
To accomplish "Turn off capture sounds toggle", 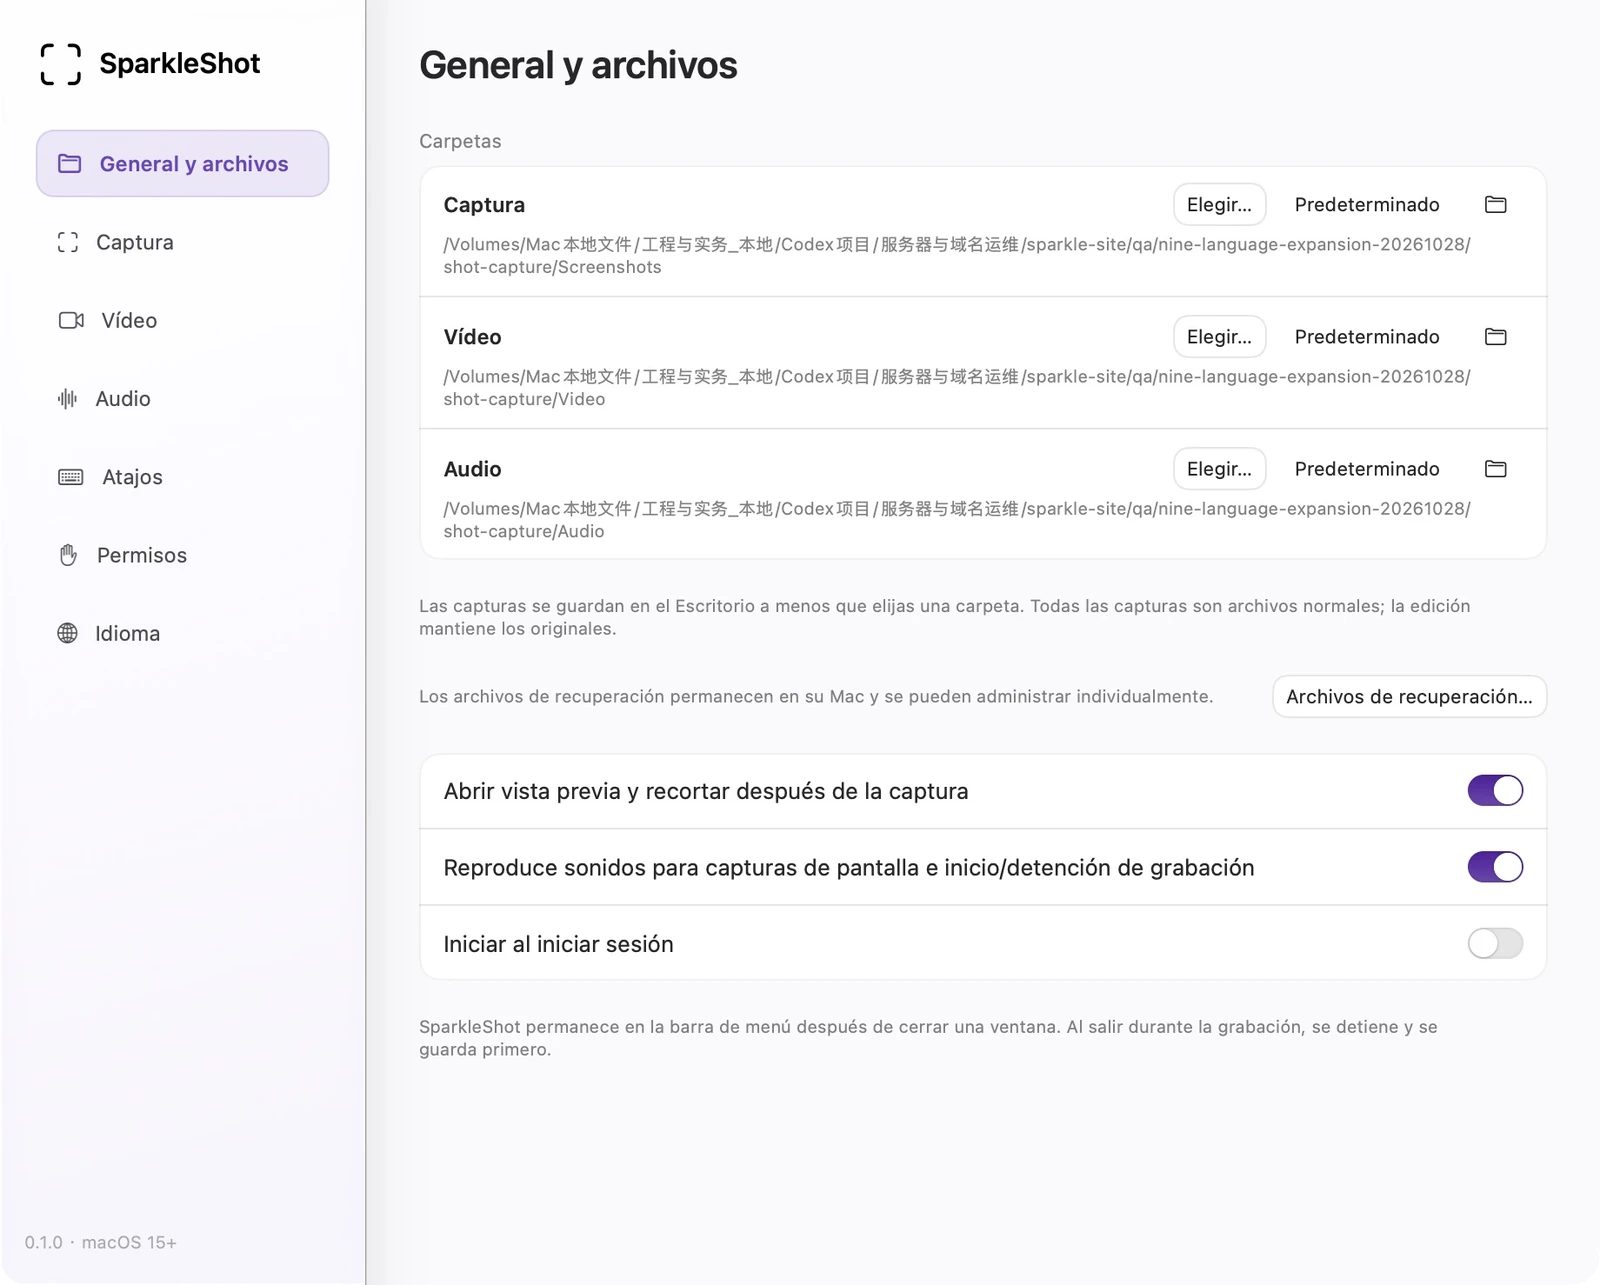I will 1495,867.
